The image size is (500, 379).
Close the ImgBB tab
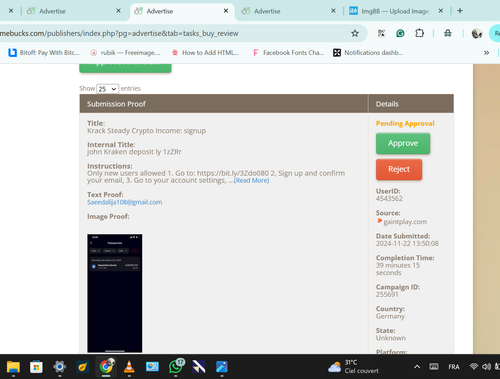pyautogui.click(x=441, y=11)
